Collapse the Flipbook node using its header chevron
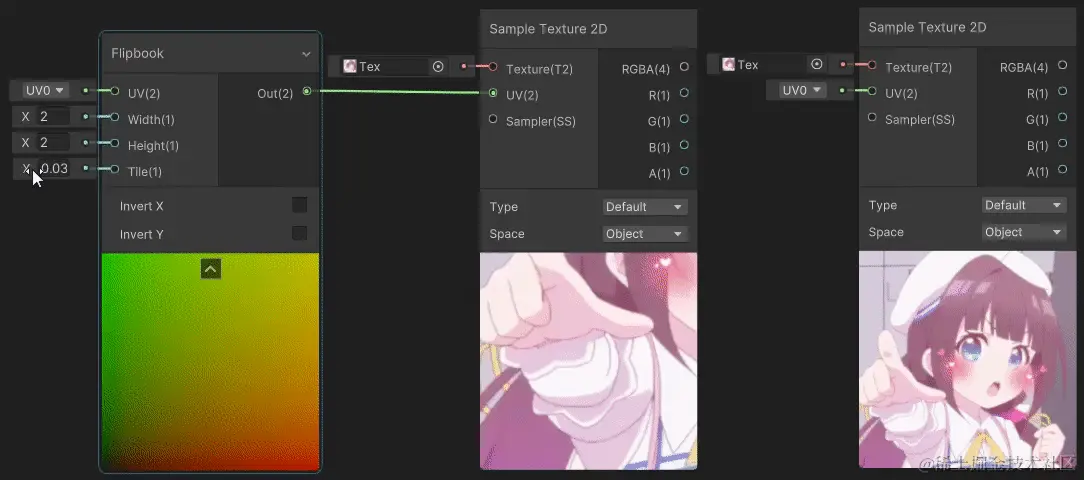Screen dimensions: 1084x480 click(306, 54)
